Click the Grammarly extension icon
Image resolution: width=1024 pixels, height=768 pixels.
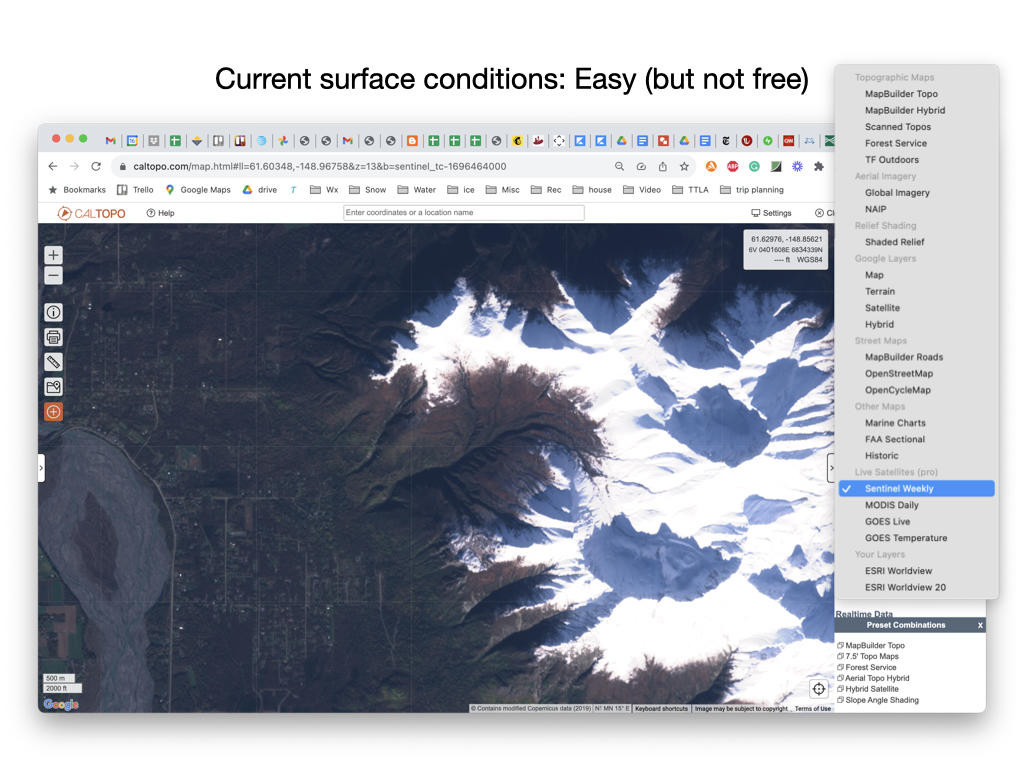[x=754, y=167]
